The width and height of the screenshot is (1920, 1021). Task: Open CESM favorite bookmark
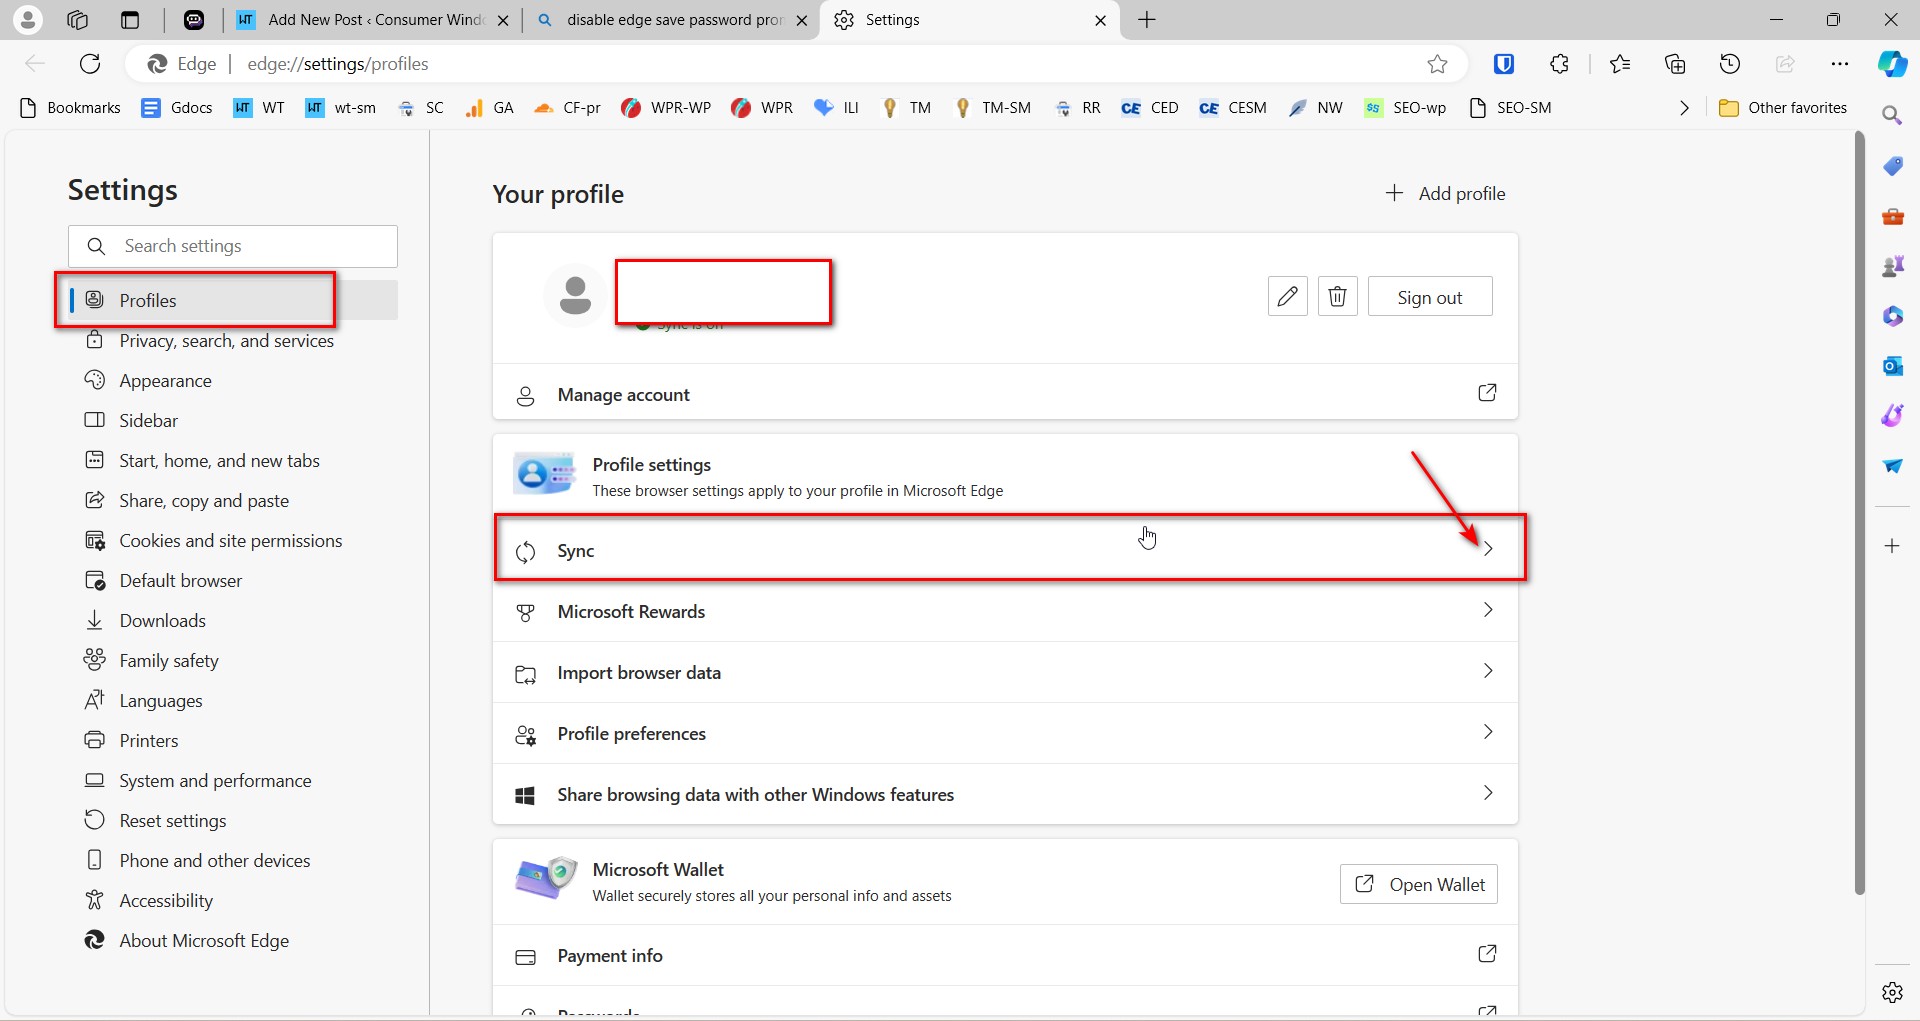pyautogui.click(x=1233, y=108)
